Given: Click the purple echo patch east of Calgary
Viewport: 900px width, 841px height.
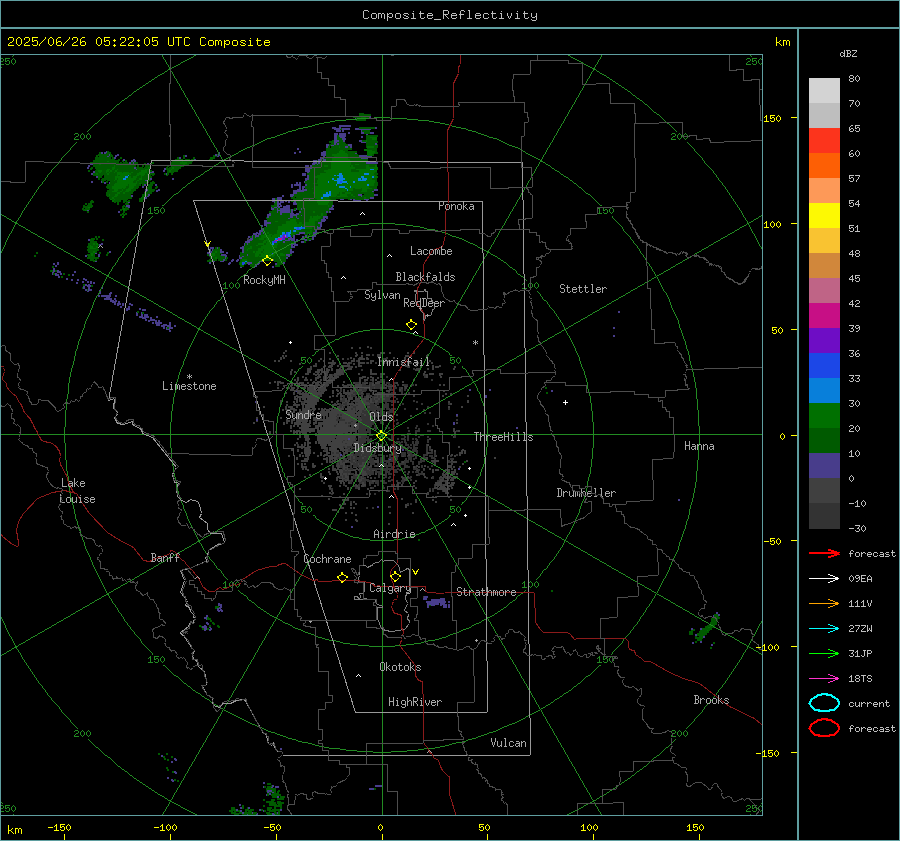Looking at the screenshot, I should pyautogui.click(x=437, y=602).
